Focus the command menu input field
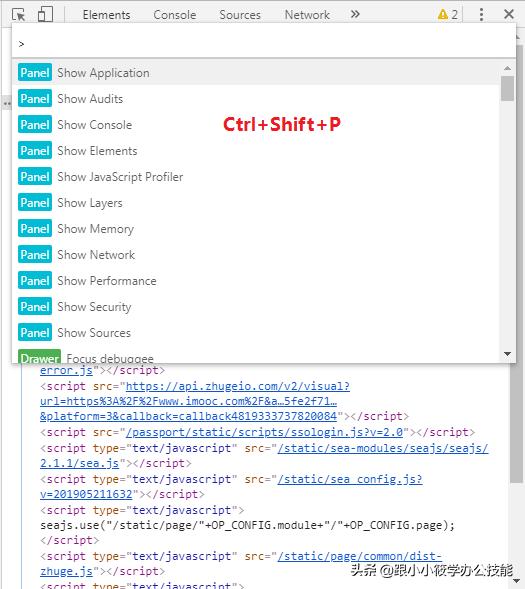The width and height of the screenshot is (525, 589). pyautogui.click(x=264, y=44)
